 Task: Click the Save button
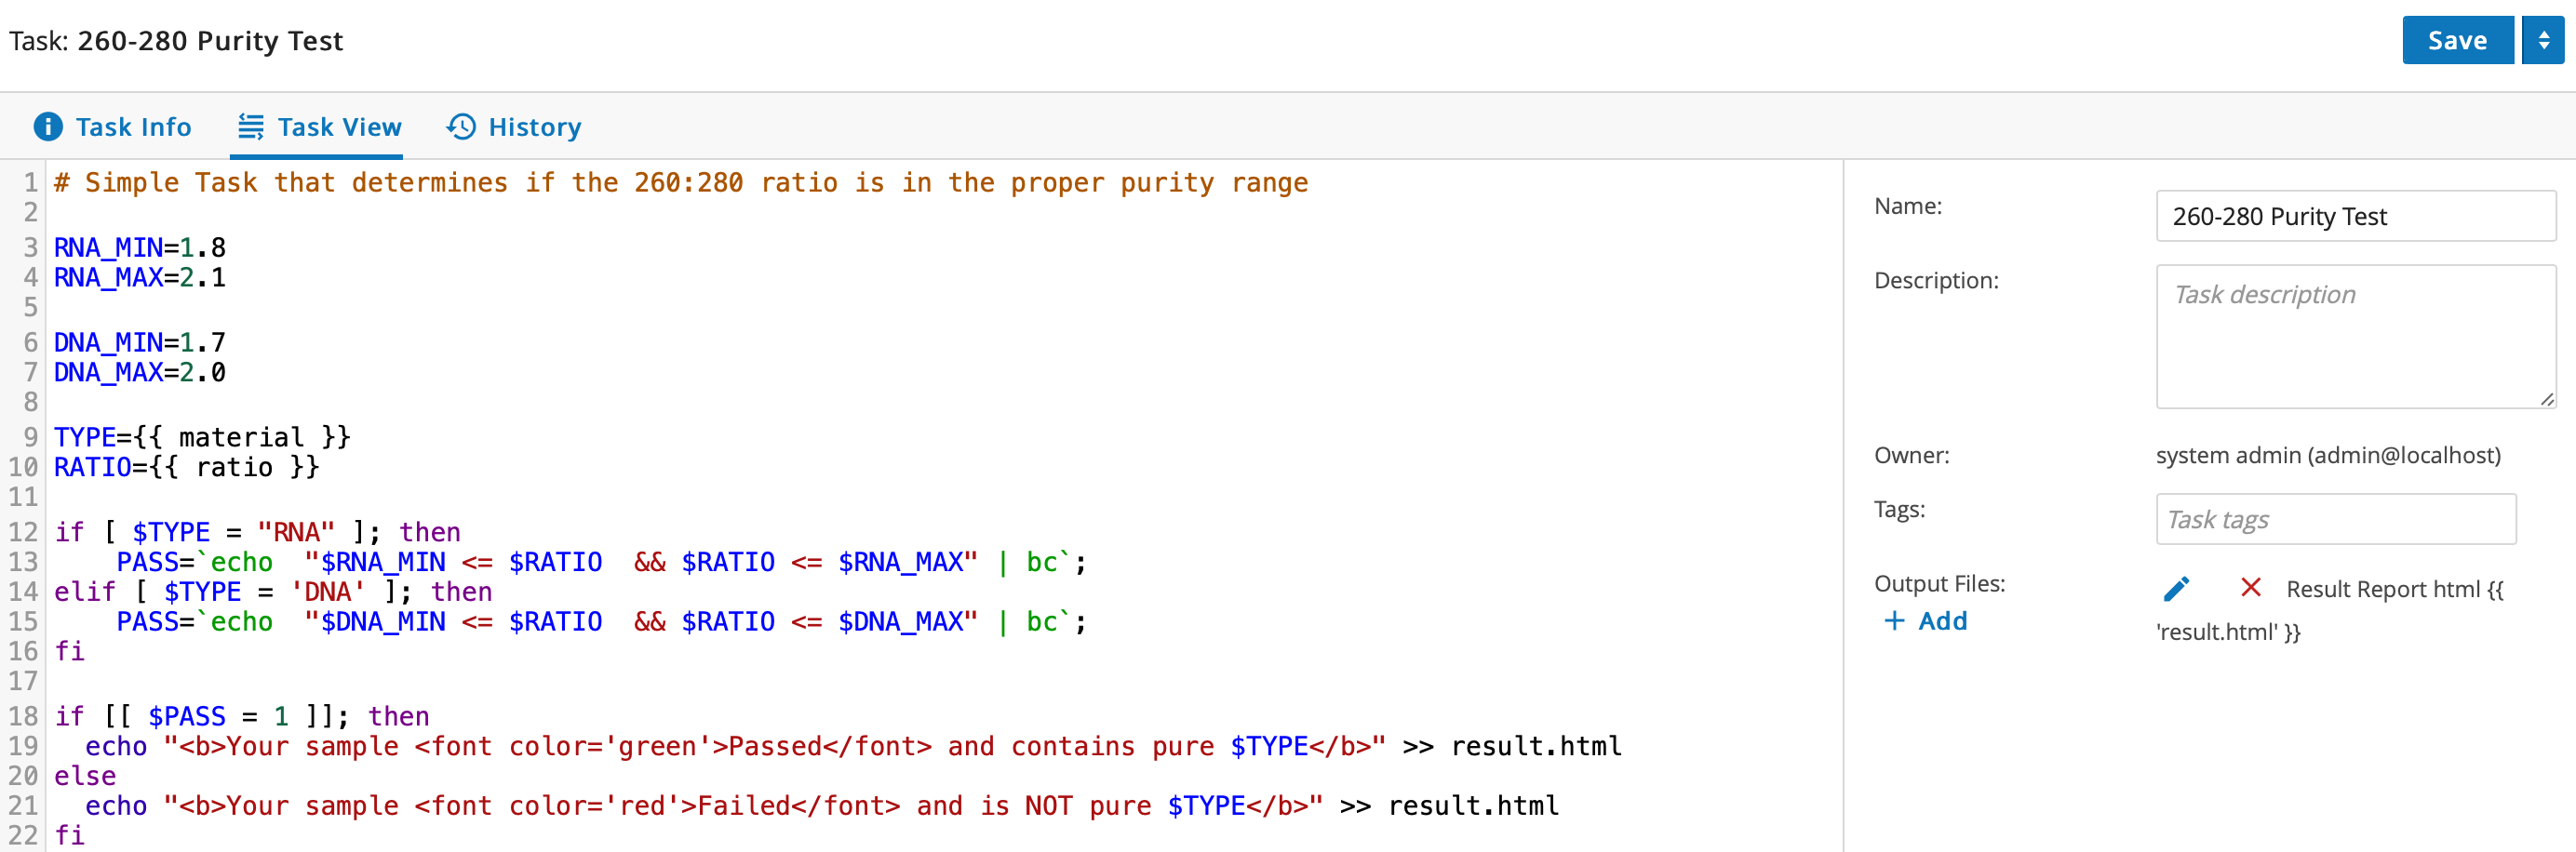tap(2457, 40)
